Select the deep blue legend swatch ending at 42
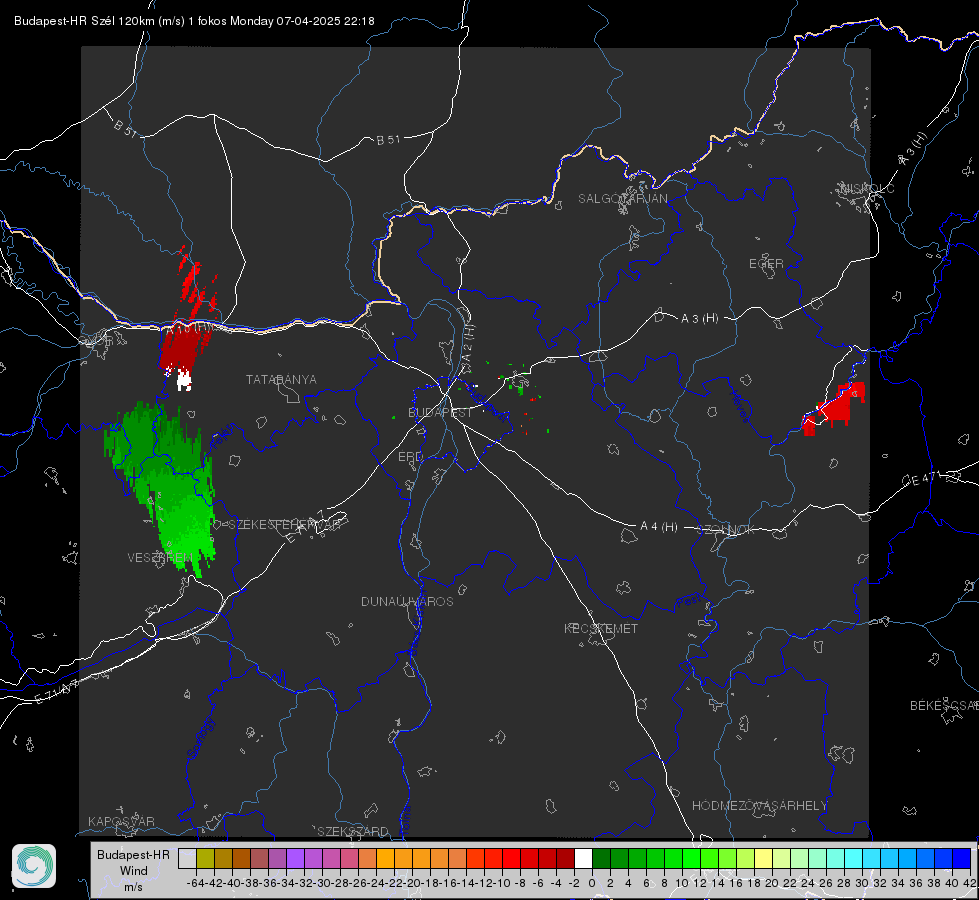The width and height of the screenshot is (979, 900). click(x=962, y=858)
